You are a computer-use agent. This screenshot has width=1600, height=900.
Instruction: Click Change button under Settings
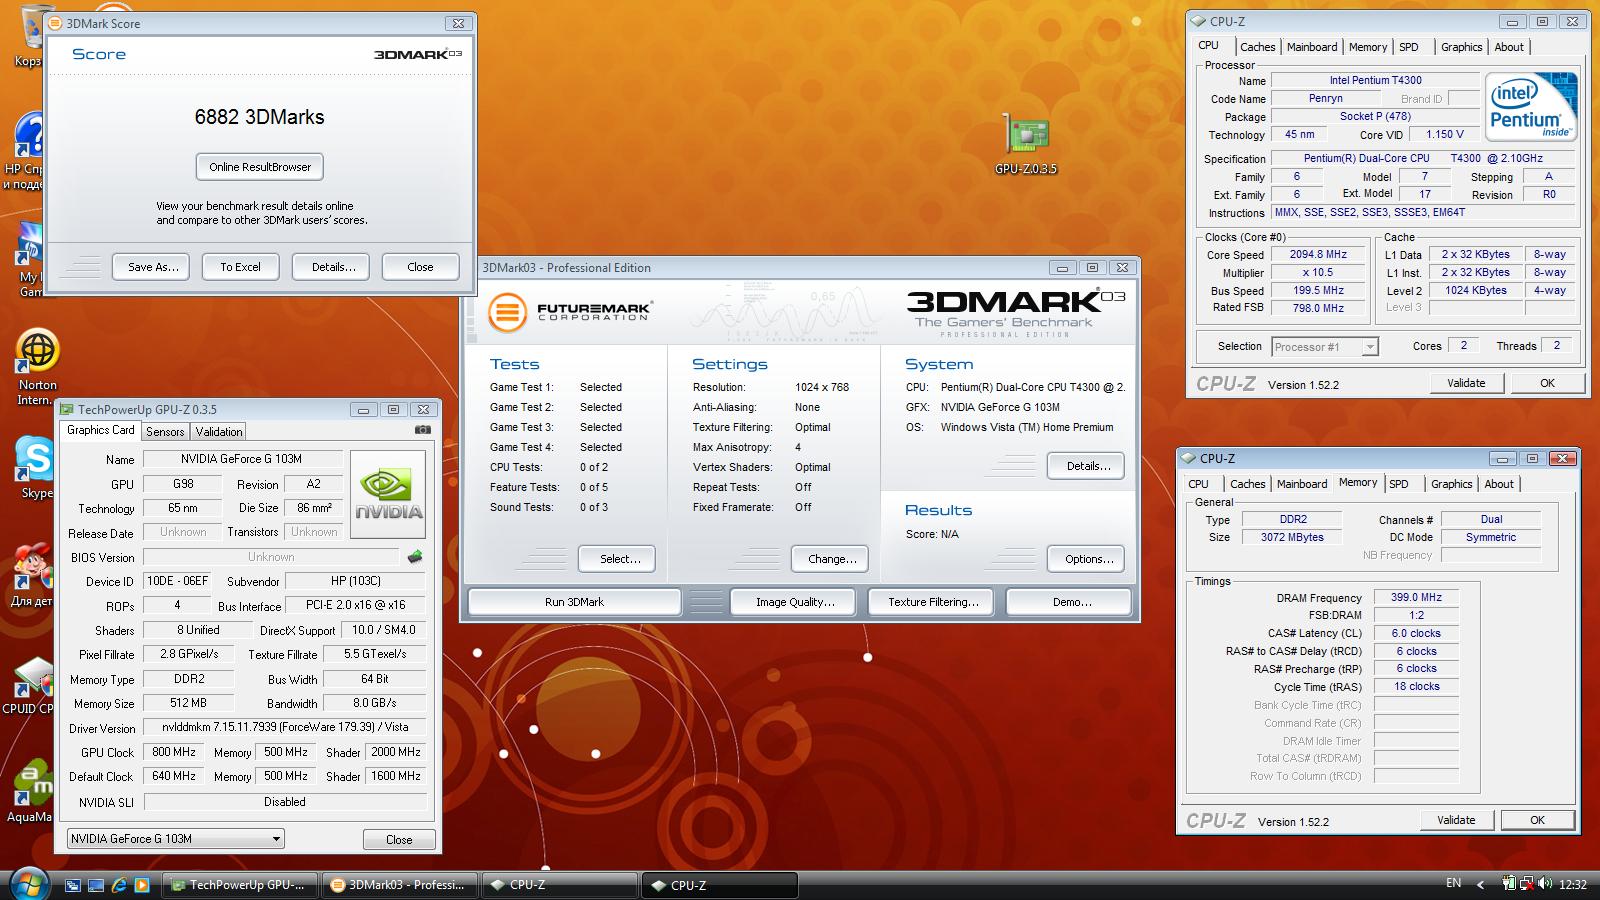tap(832, 559)
